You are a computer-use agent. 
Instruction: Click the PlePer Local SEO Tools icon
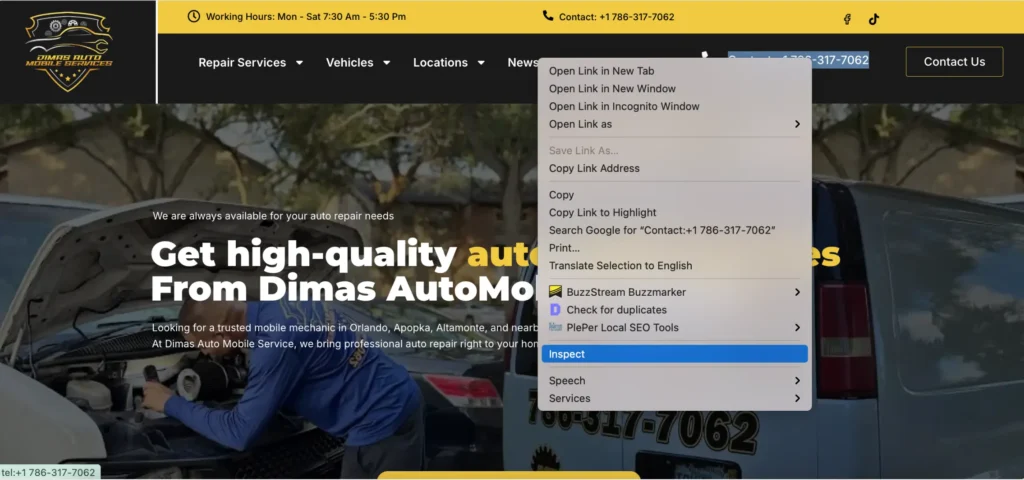(x=555, y=327)
